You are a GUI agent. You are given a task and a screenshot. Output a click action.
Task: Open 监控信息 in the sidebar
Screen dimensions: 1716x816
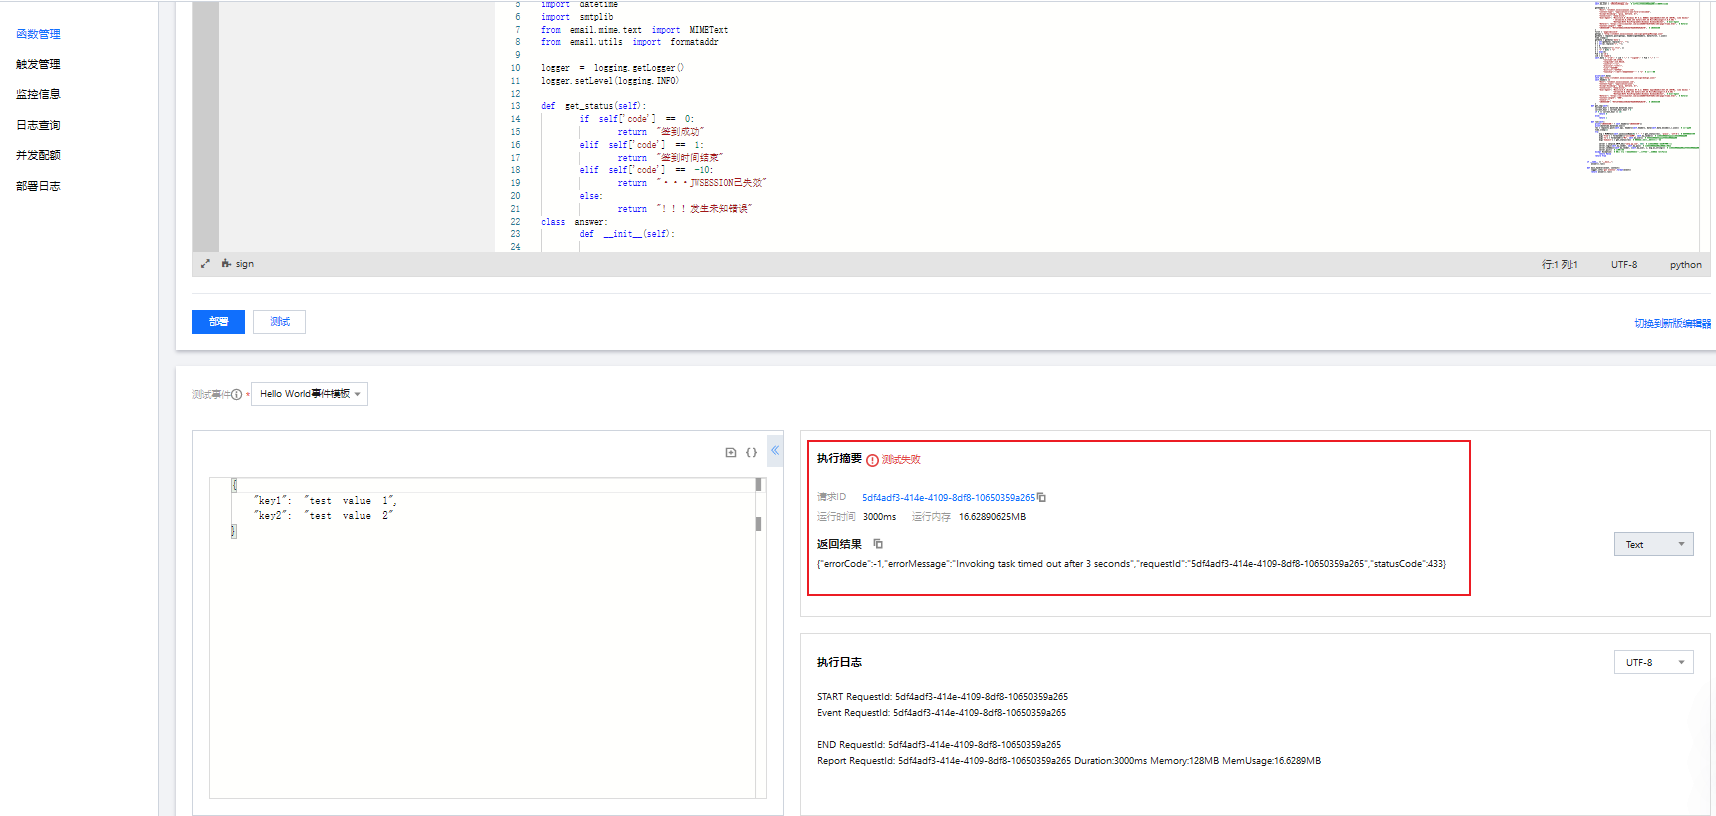tap(38, 94)
